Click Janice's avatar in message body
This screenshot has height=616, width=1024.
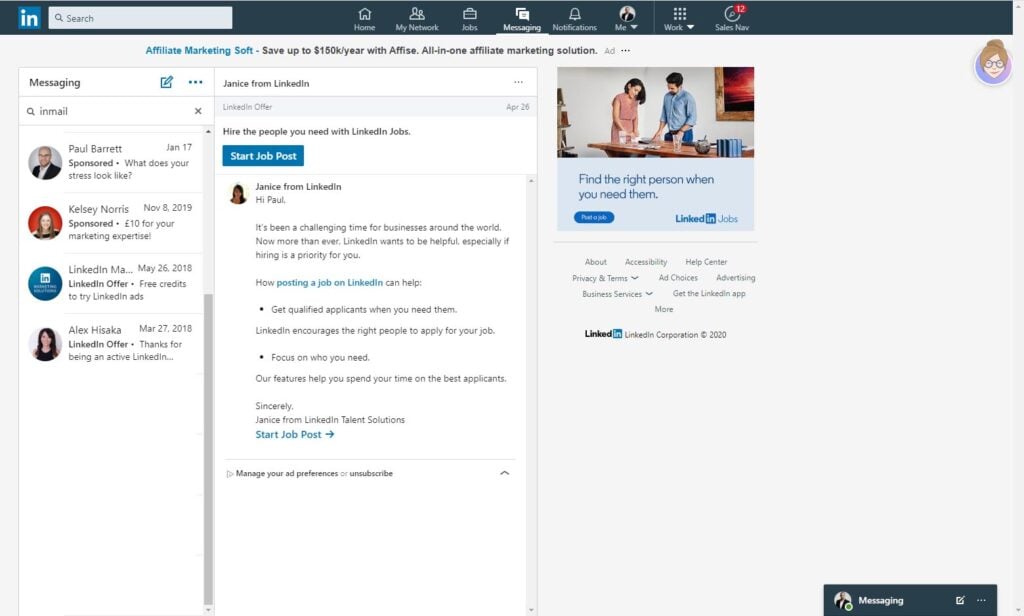(x=238, y=193)
